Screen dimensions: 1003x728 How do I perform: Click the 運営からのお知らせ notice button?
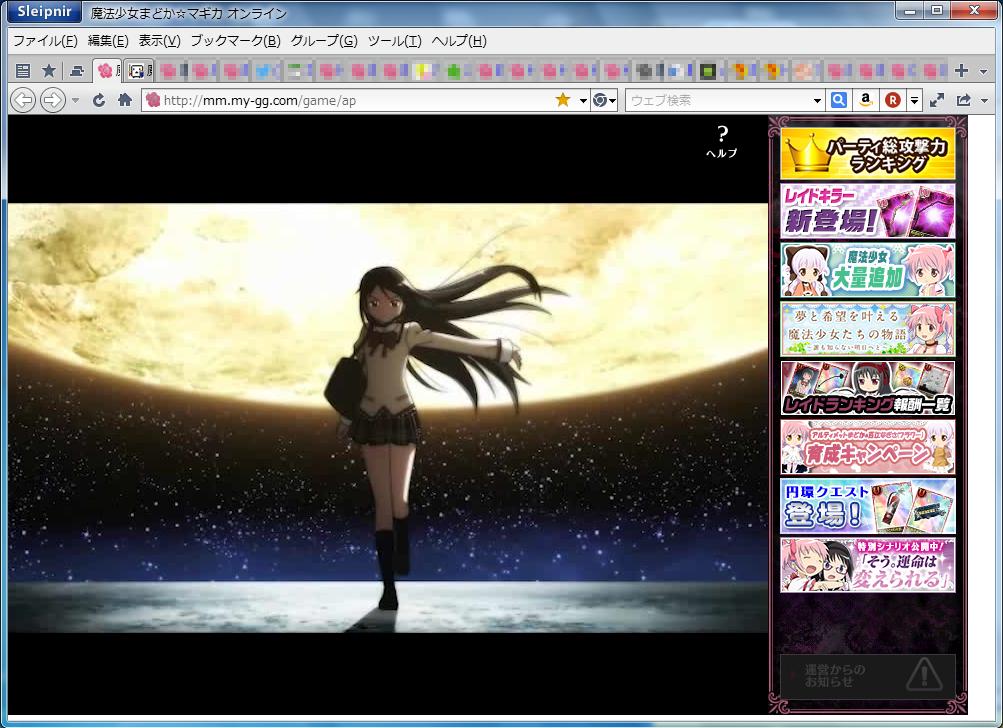click(867, 676)
